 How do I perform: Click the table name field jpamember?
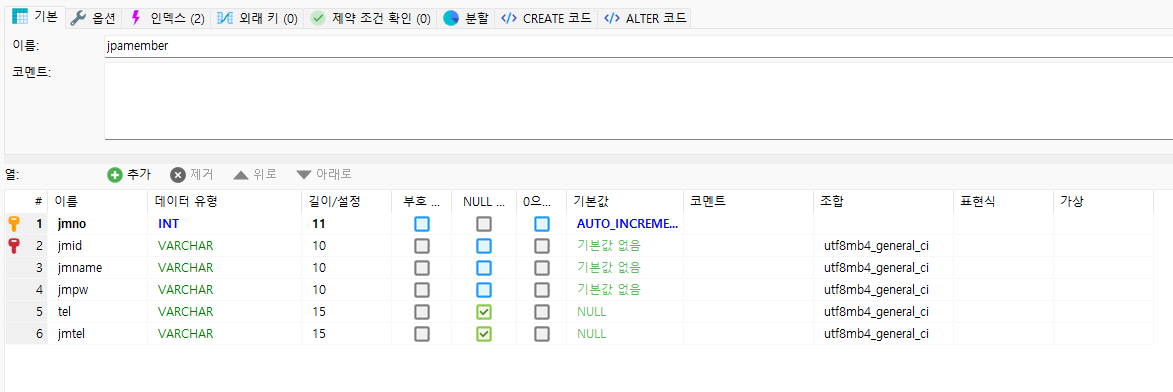[x=638, y=46]
